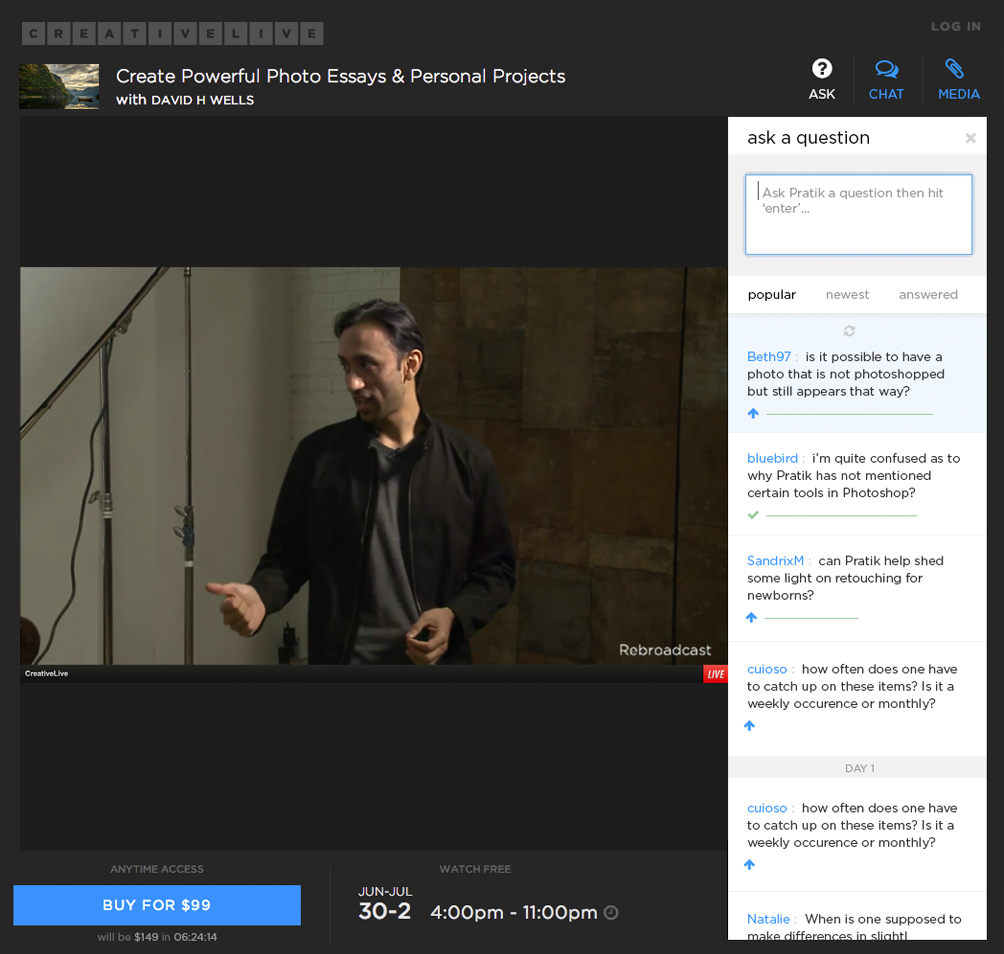Click the 'ask a question' panel heading

(808, 138)
